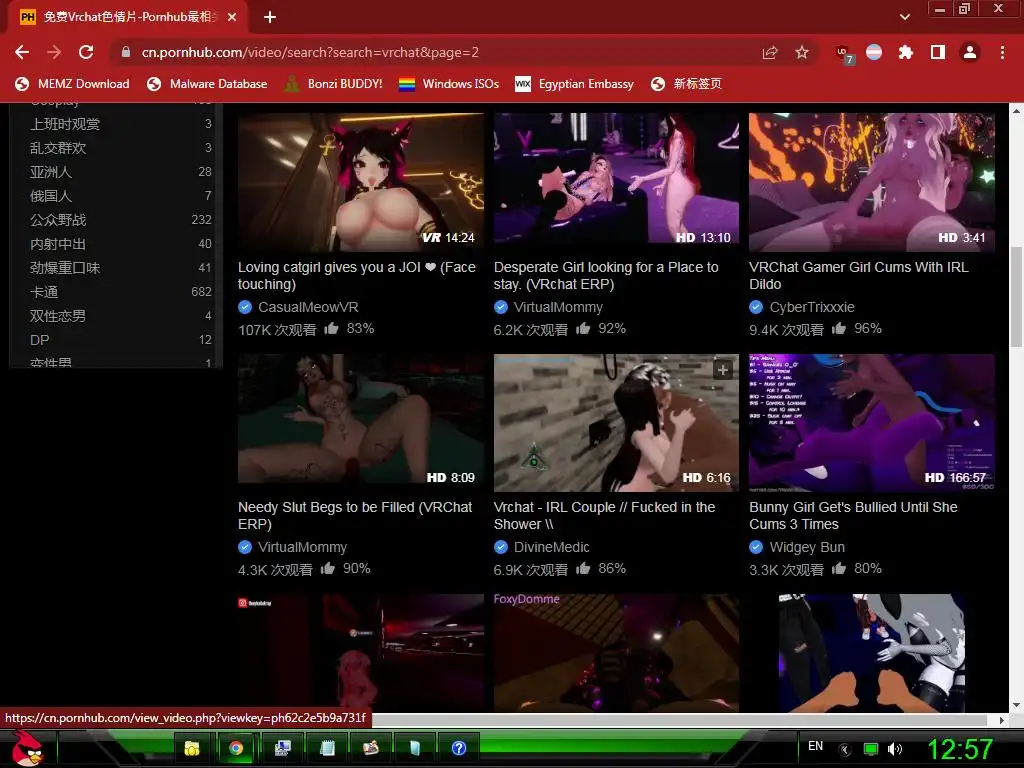Viewport: 1024px width, 768px height.
Task: Open the Widgey Bun uploader profile
Action: pos(807,547)
